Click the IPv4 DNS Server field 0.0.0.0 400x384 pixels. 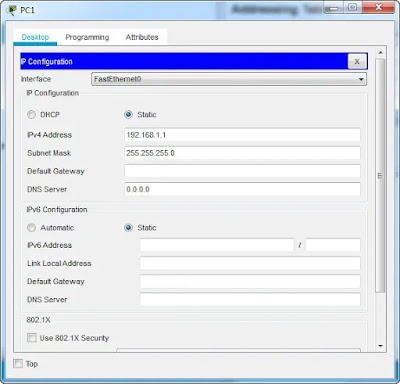pyautogui.click(x=242, y=189)
